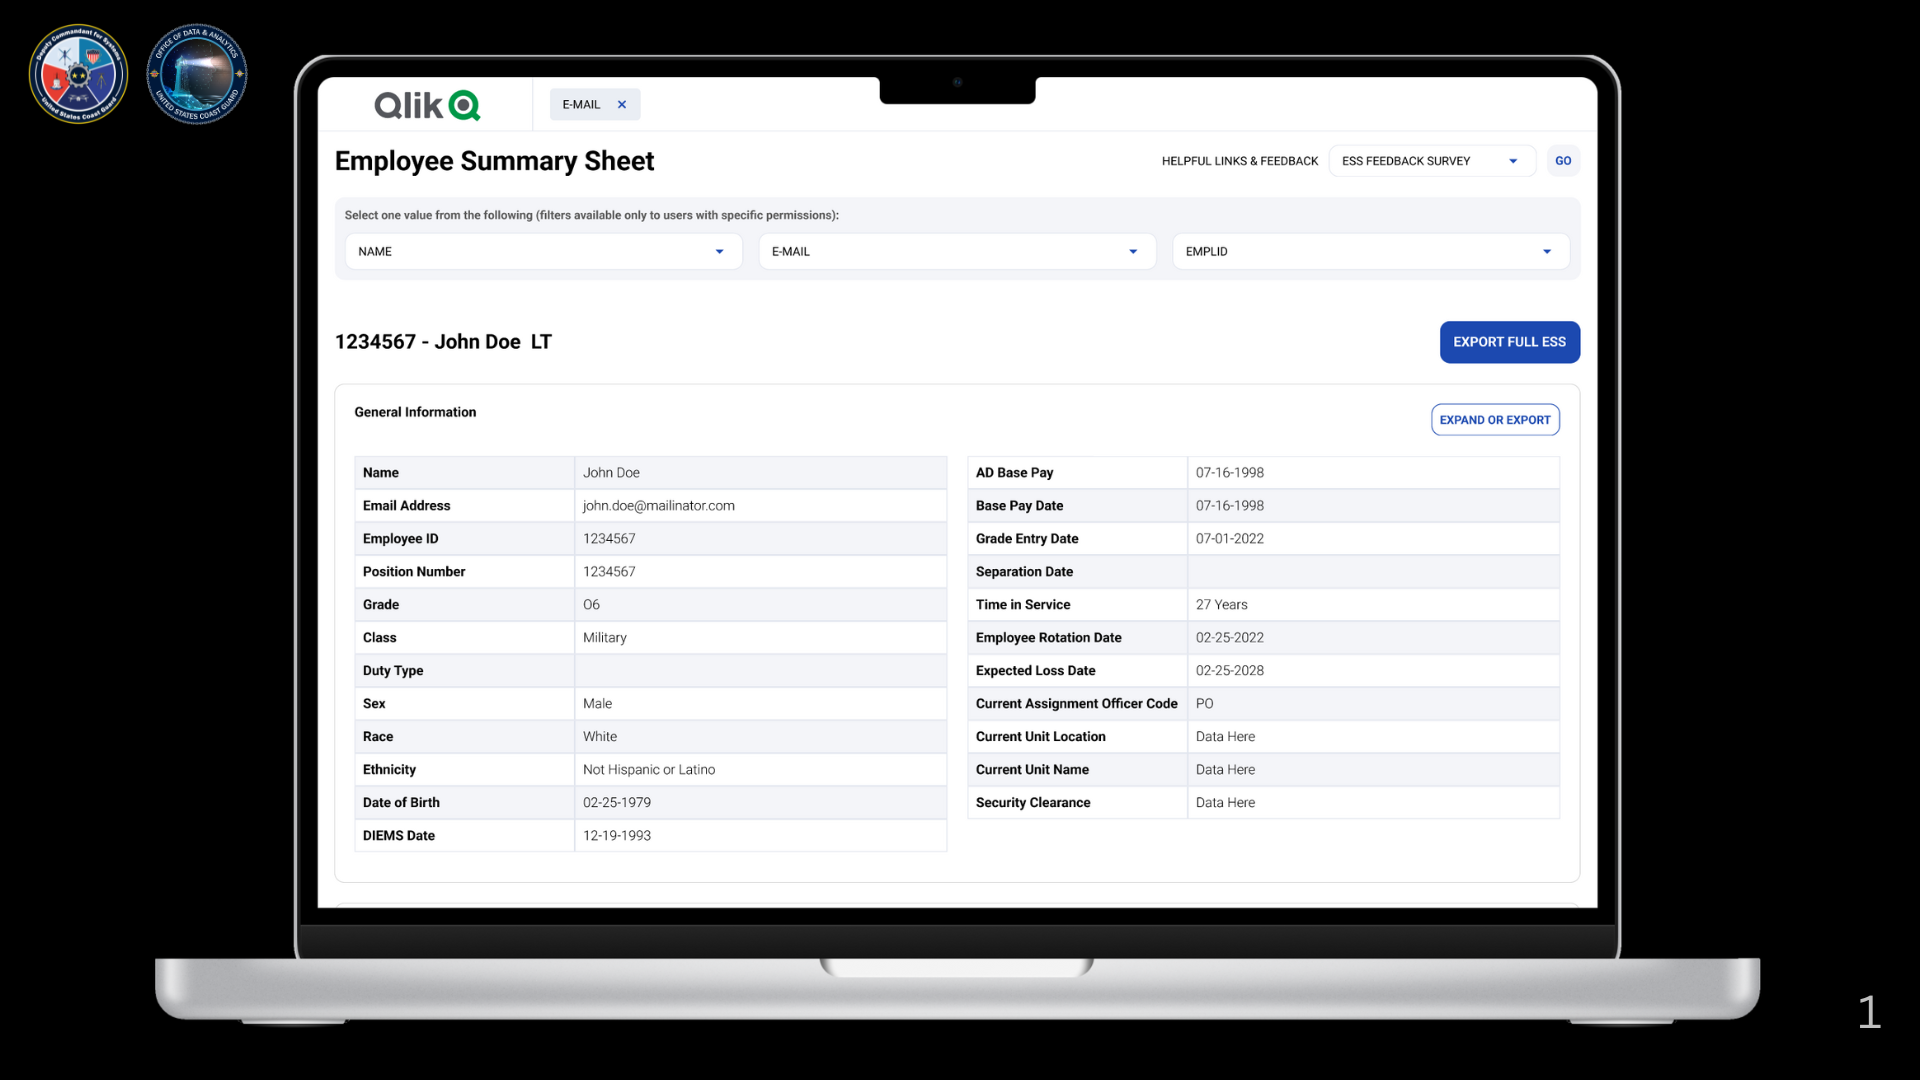
Task: Select the Current Unit Location Data Here cell
Action: pos(1225,736)
